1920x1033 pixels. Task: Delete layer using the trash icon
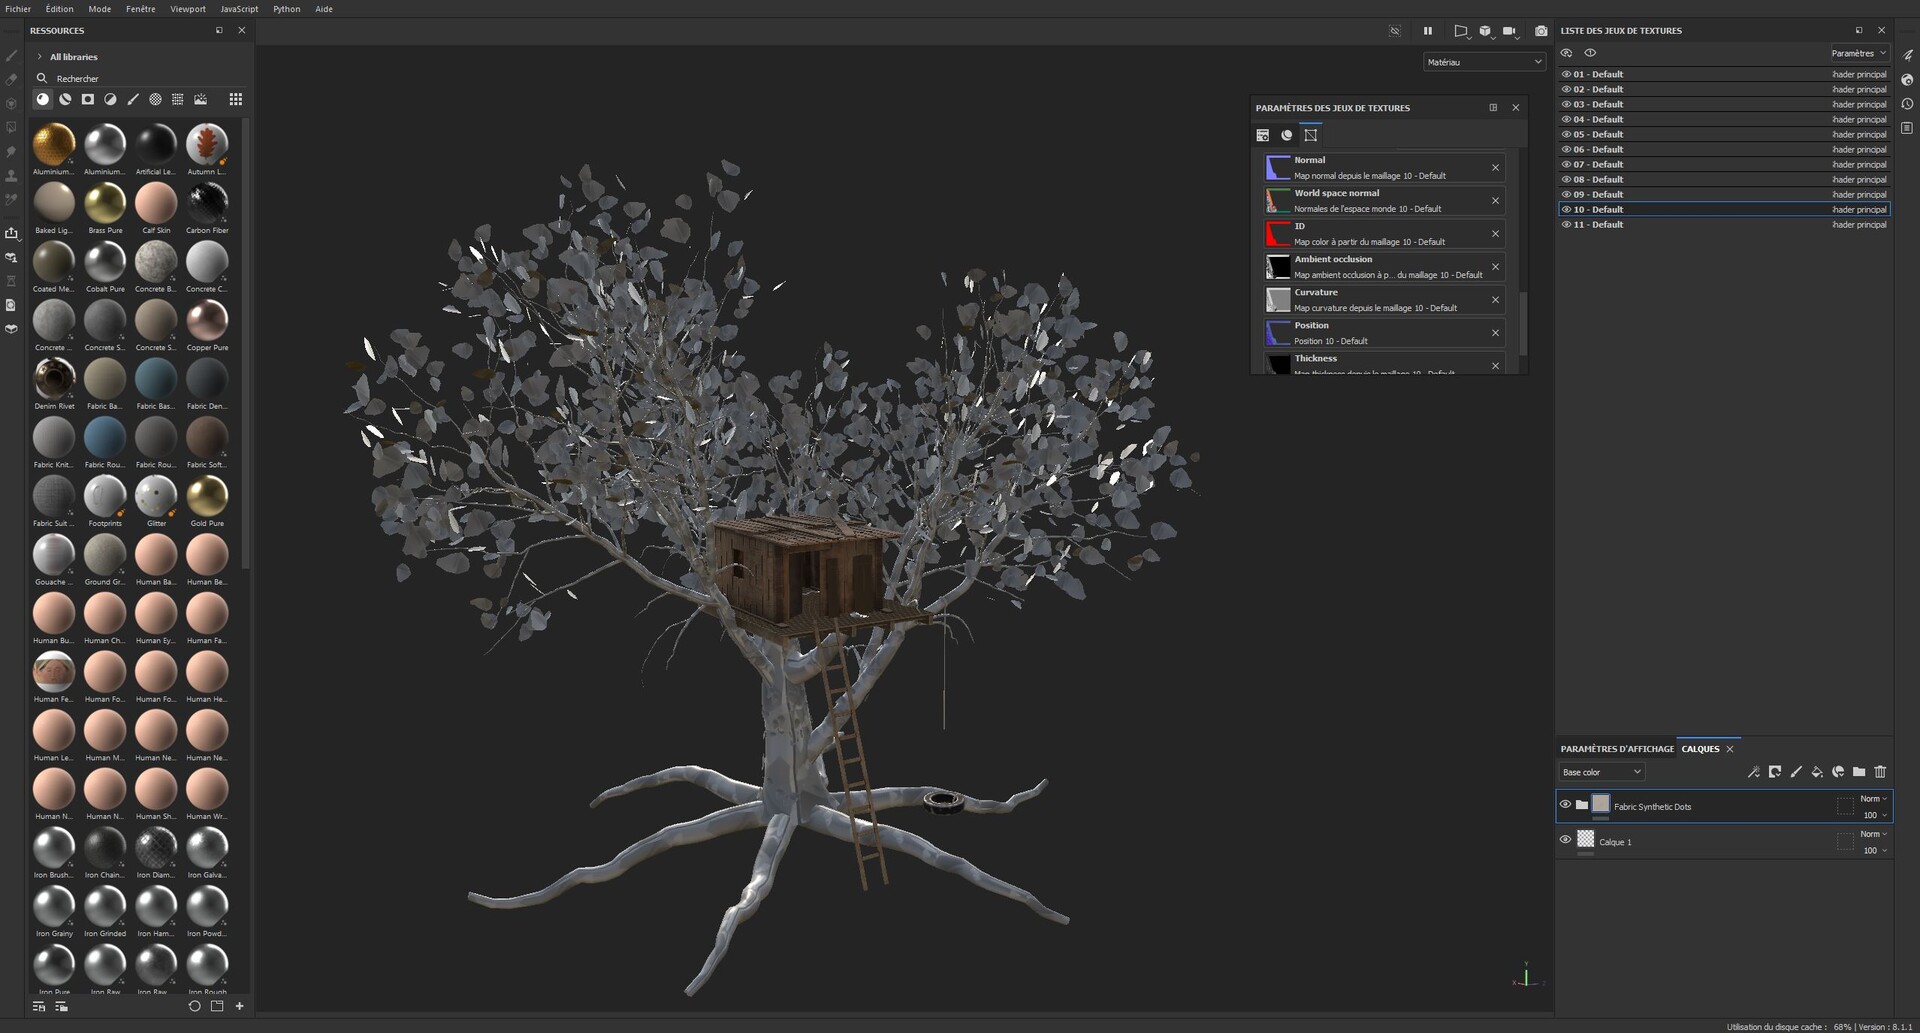pyautogui.click(x=1880, y=772)
